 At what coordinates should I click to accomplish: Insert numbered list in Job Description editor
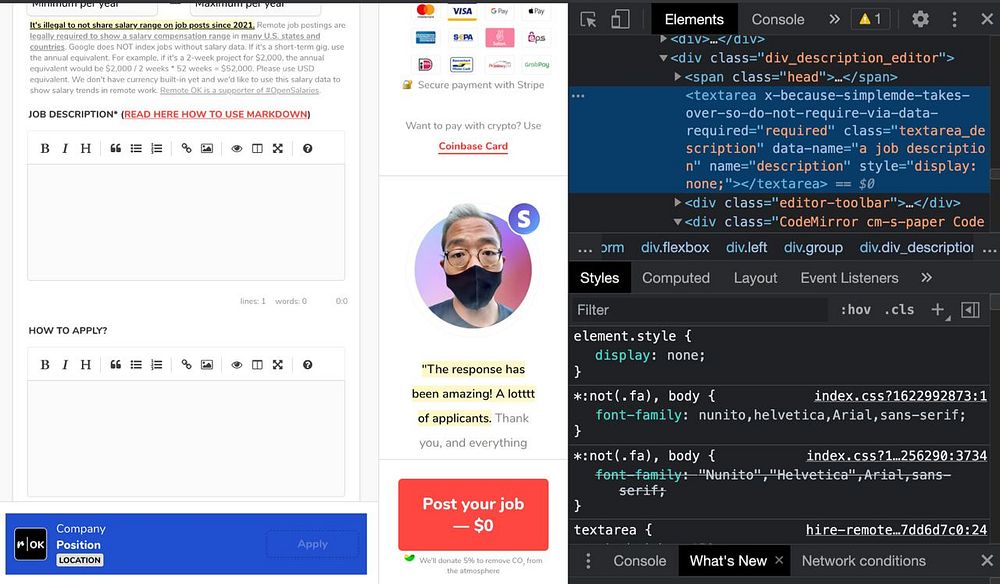pyautogui.click(x=156, y=149)
